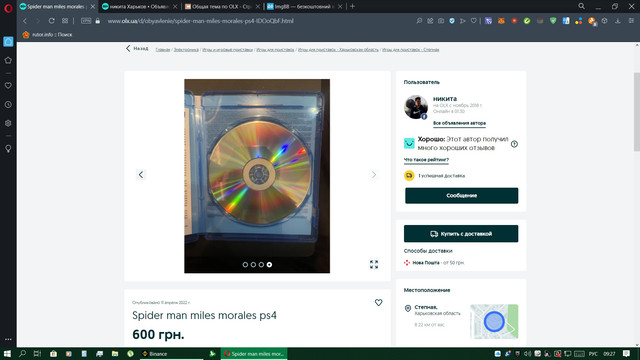Image resolution: width=640 pixels, height=360 pixels.
Task: Show previous photo in gallery
Action: tap(141, 175)
